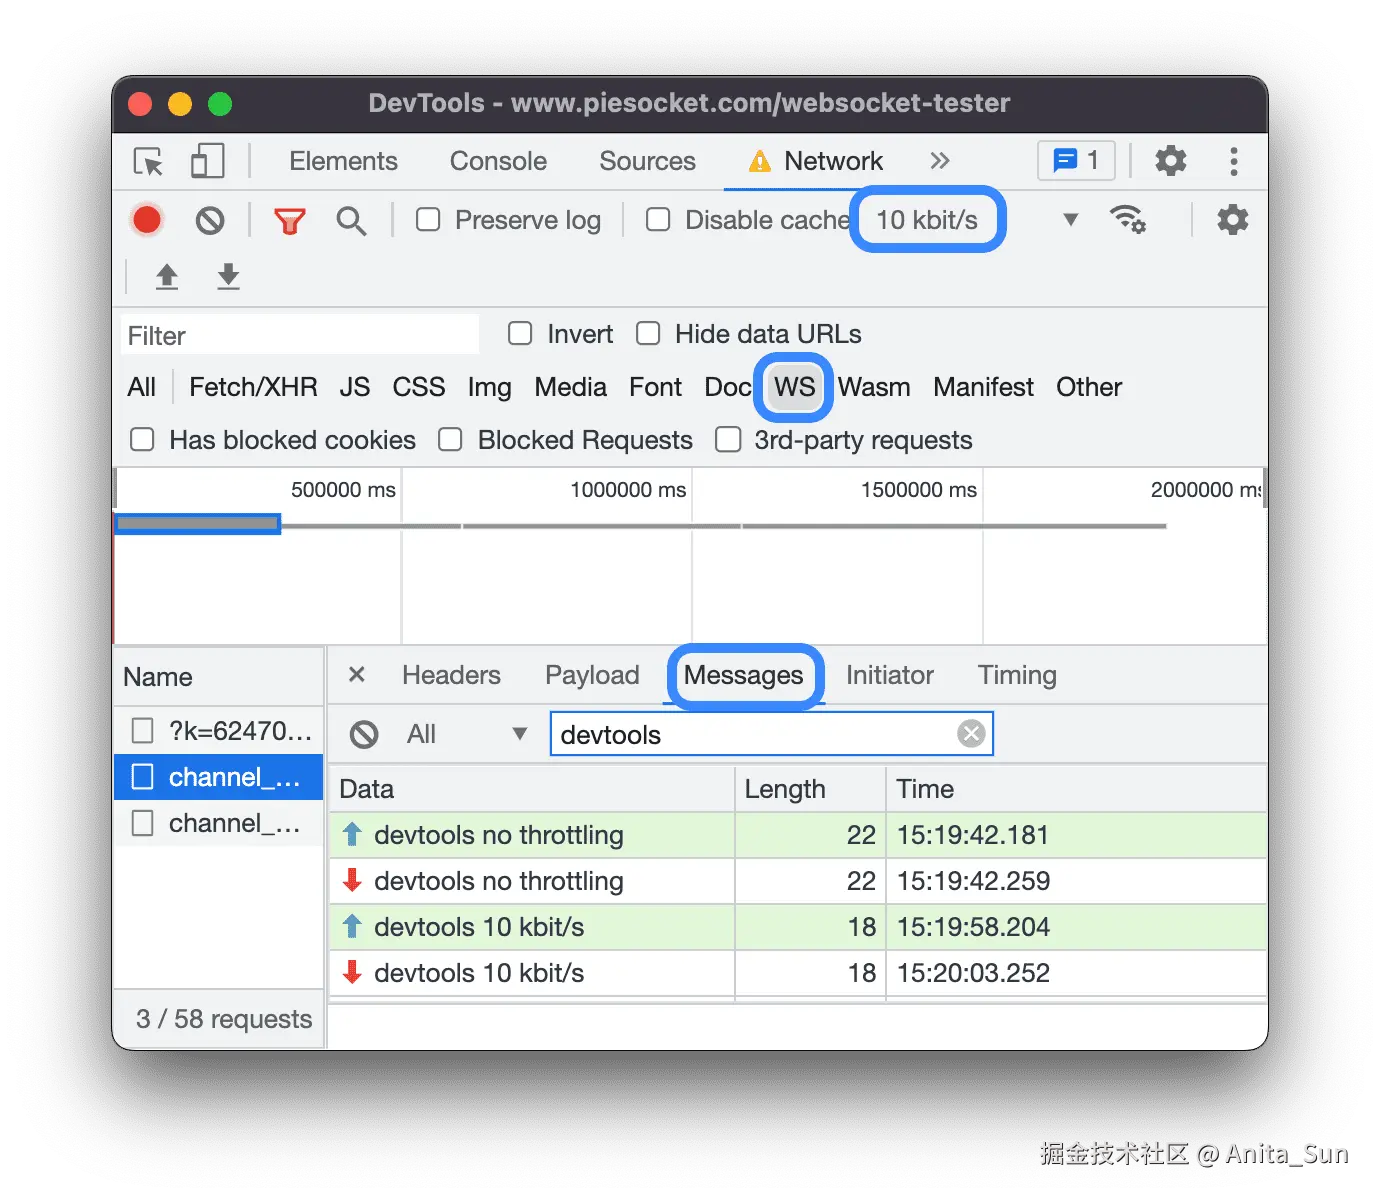Open the Initiator tab
The image size is (1380, 1198).
coord(890,675)
